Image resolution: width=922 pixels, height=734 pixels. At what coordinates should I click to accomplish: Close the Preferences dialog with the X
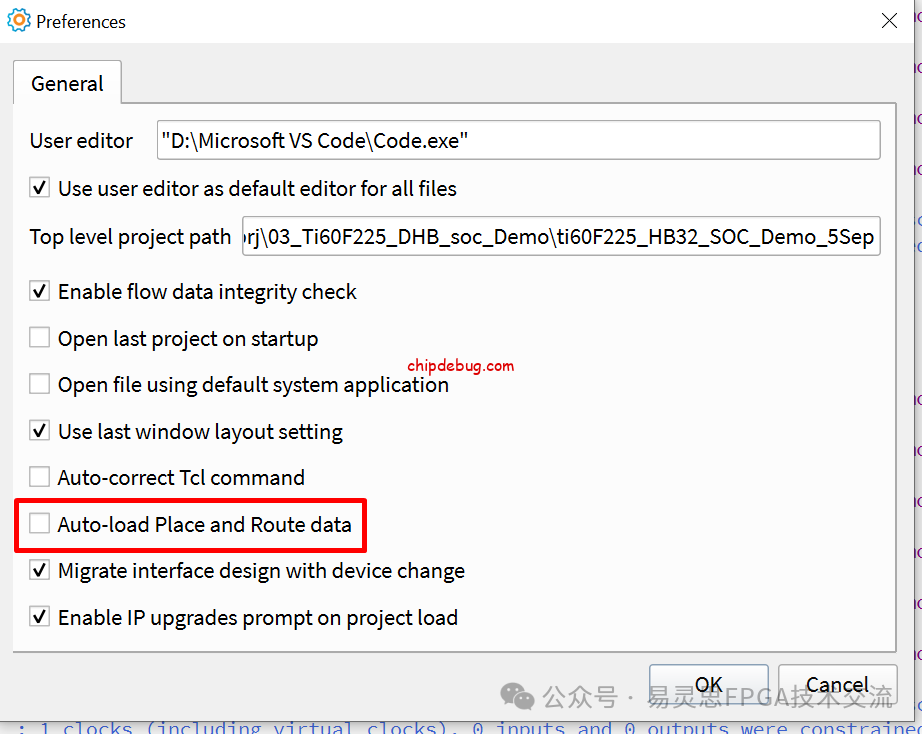coord(888,20)
